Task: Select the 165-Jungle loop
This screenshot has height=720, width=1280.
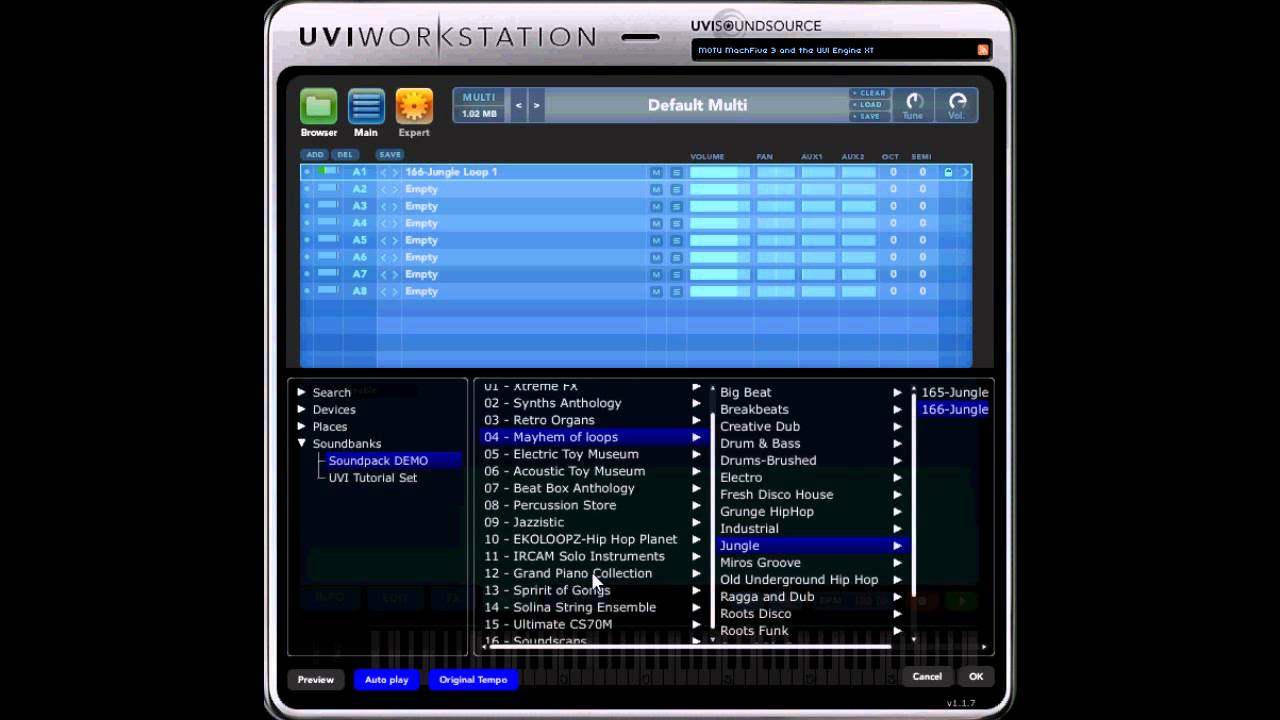Action: (x=954, y=392)
